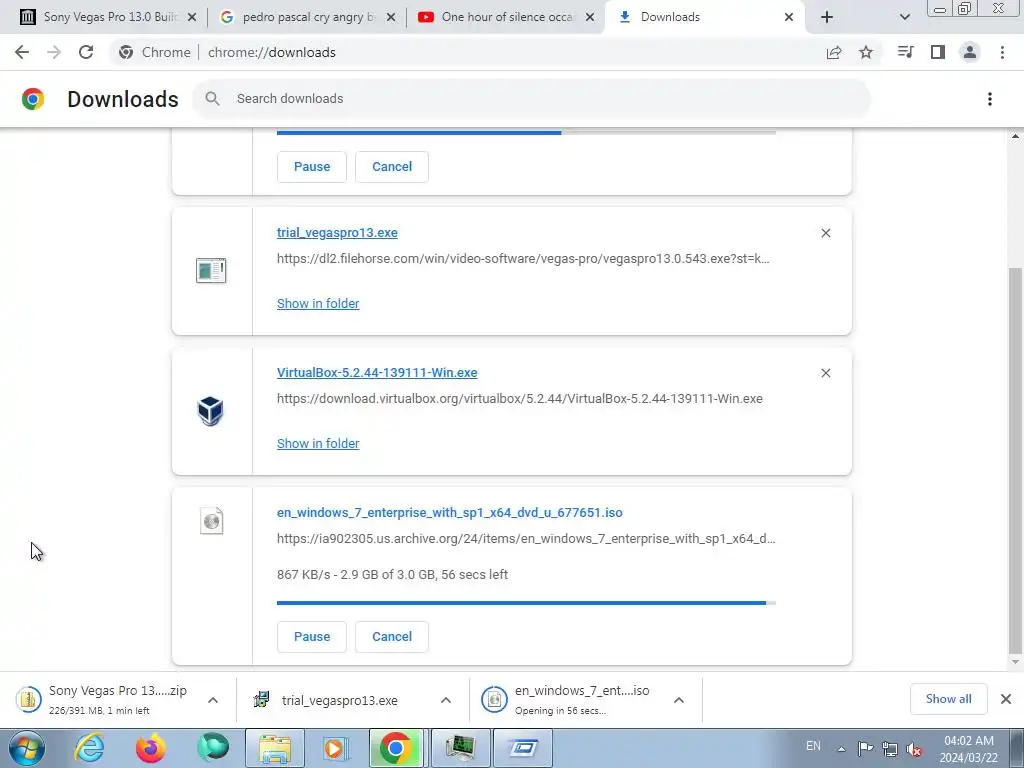The width and height of the screenshot is (1024, 768).
Task: Click the trial_vegaspro13.exe file icon
Action: pos(211,270)
